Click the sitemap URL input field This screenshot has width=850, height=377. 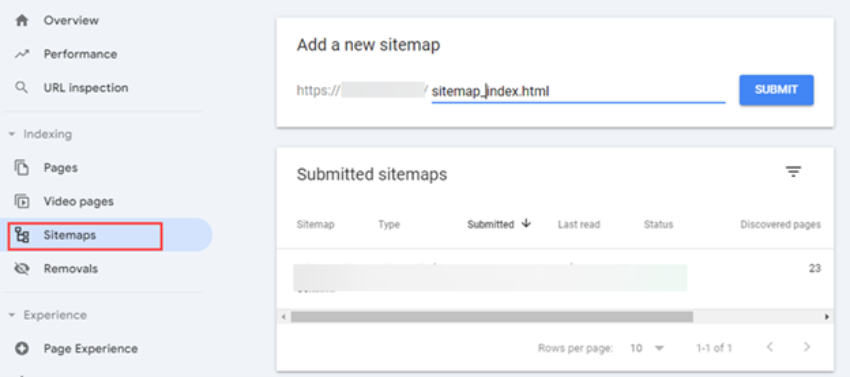[578, 92]
